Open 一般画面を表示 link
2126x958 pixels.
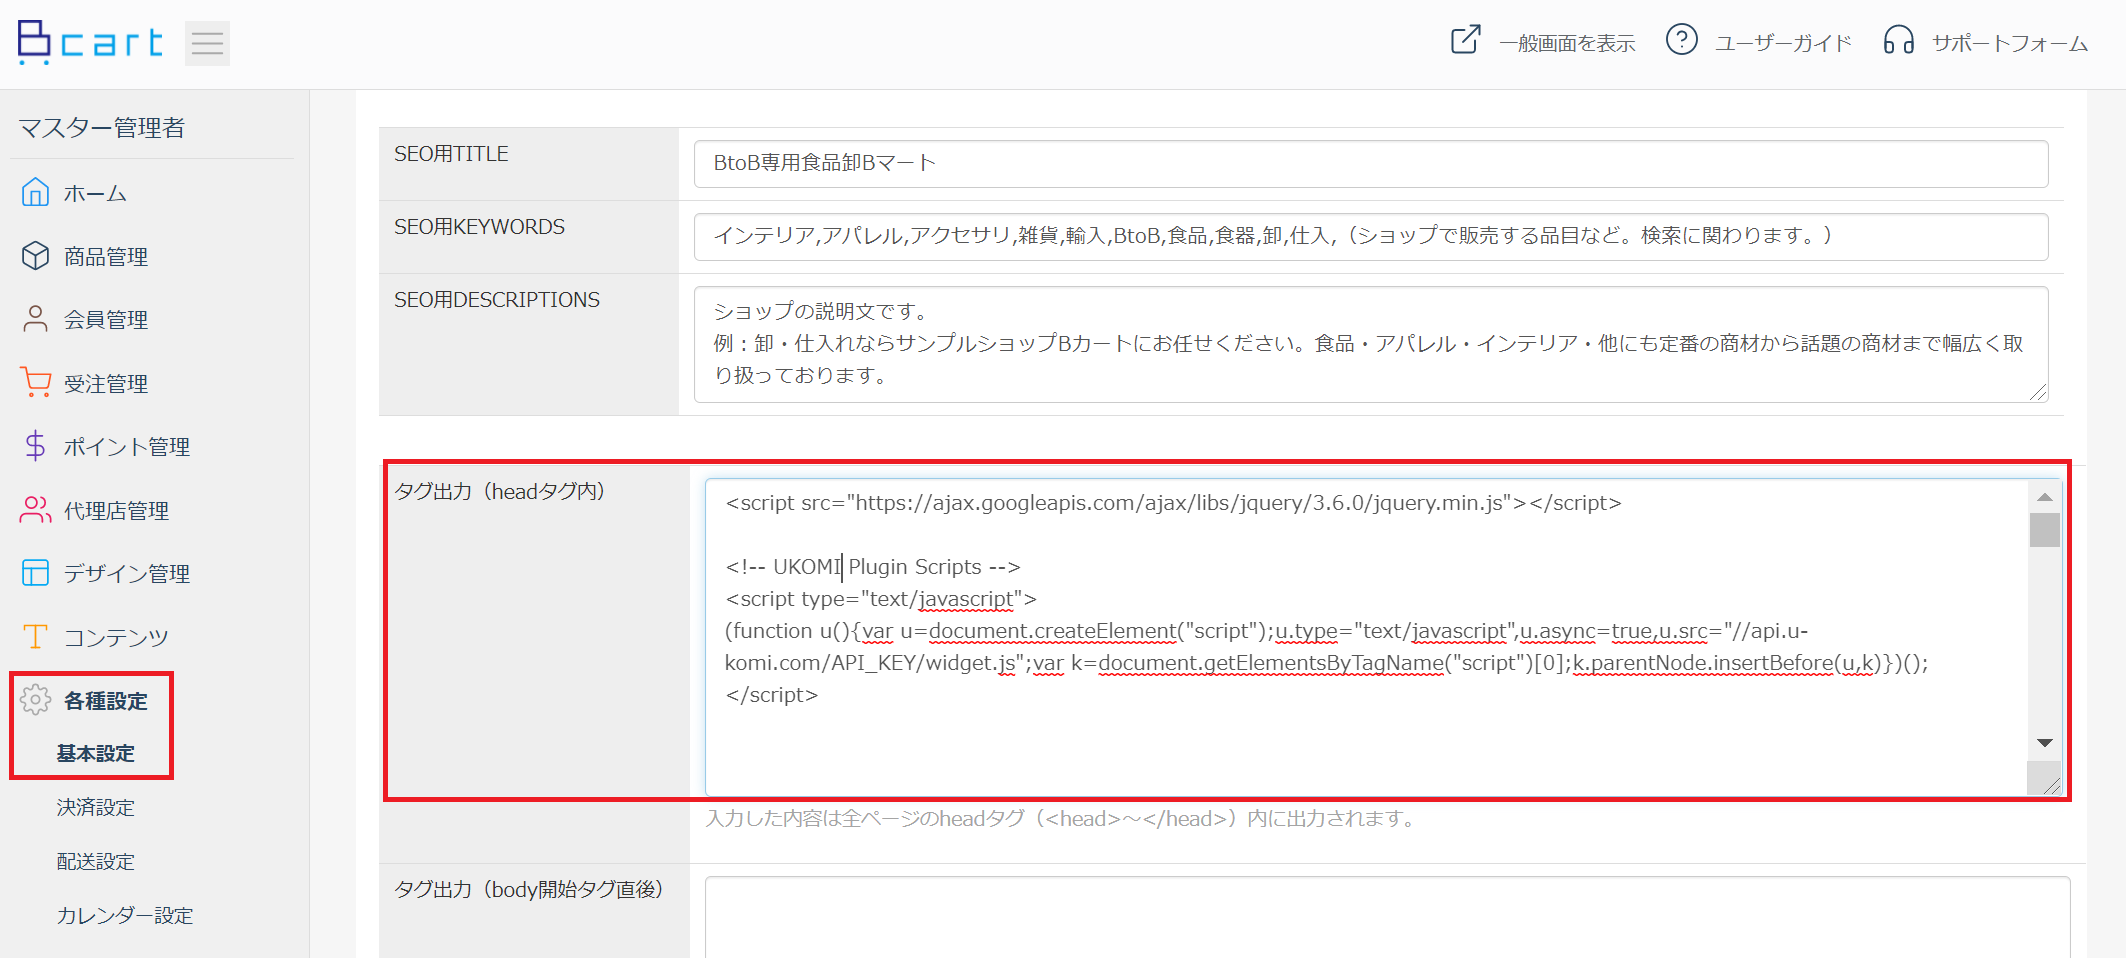pos(1566,43)
